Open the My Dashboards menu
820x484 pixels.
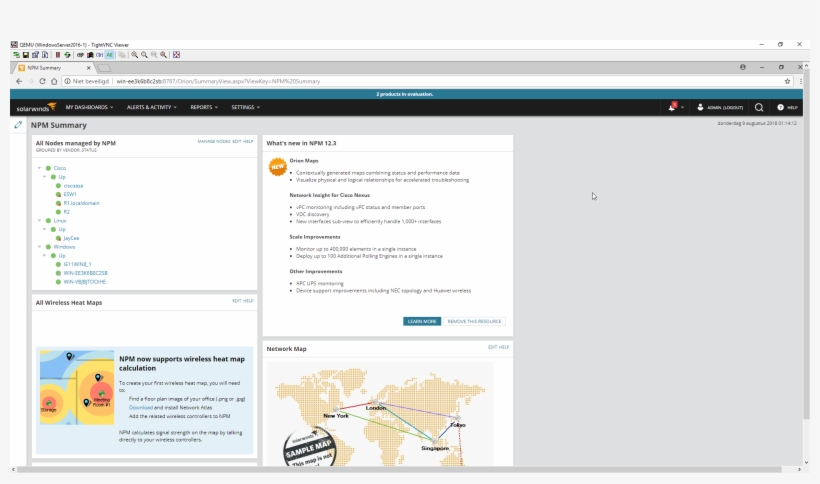(x=89, y=107)
